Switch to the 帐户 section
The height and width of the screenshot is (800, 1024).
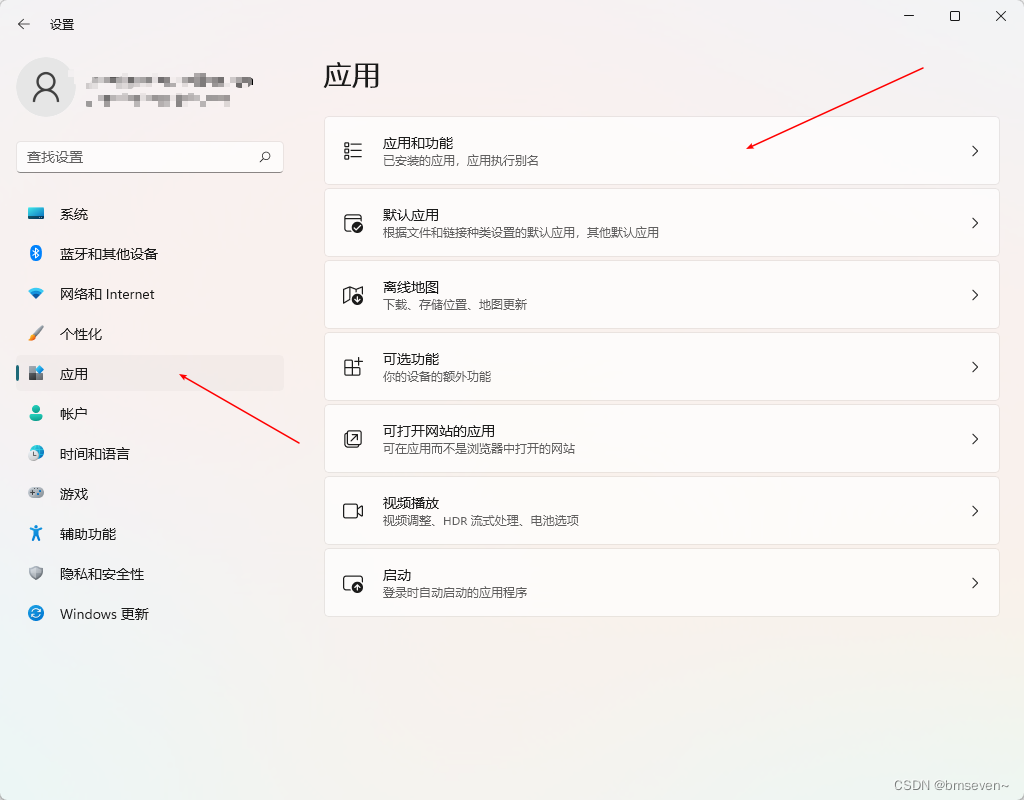[75, 413]
